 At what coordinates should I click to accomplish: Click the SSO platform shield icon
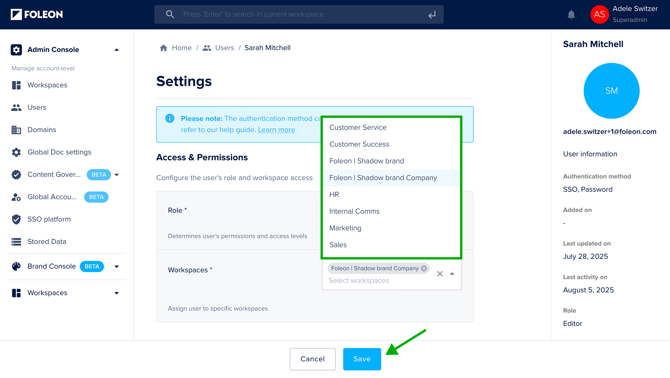(x=16, y=219)
